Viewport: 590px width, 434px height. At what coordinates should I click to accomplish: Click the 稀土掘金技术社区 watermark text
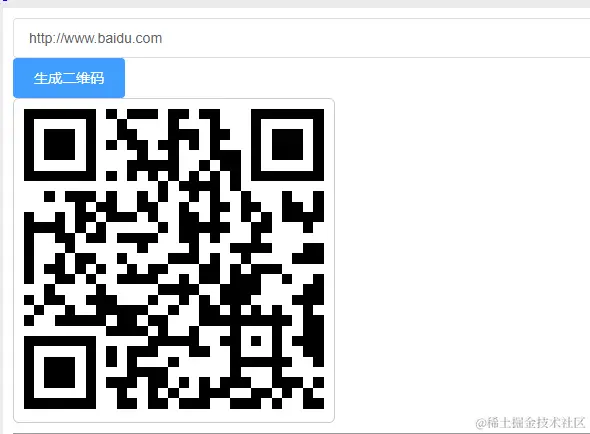530,423
